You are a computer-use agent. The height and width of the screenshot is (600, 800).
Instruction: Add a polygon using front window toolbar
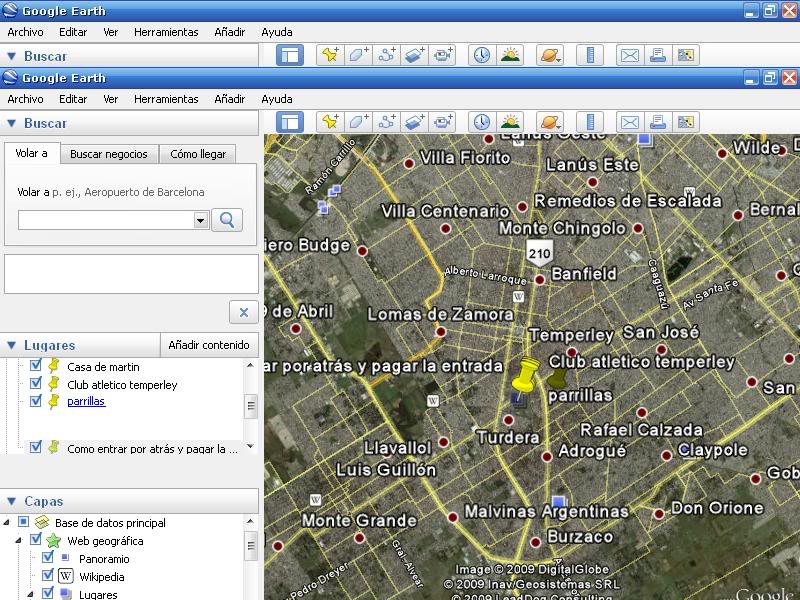(358, 122)
